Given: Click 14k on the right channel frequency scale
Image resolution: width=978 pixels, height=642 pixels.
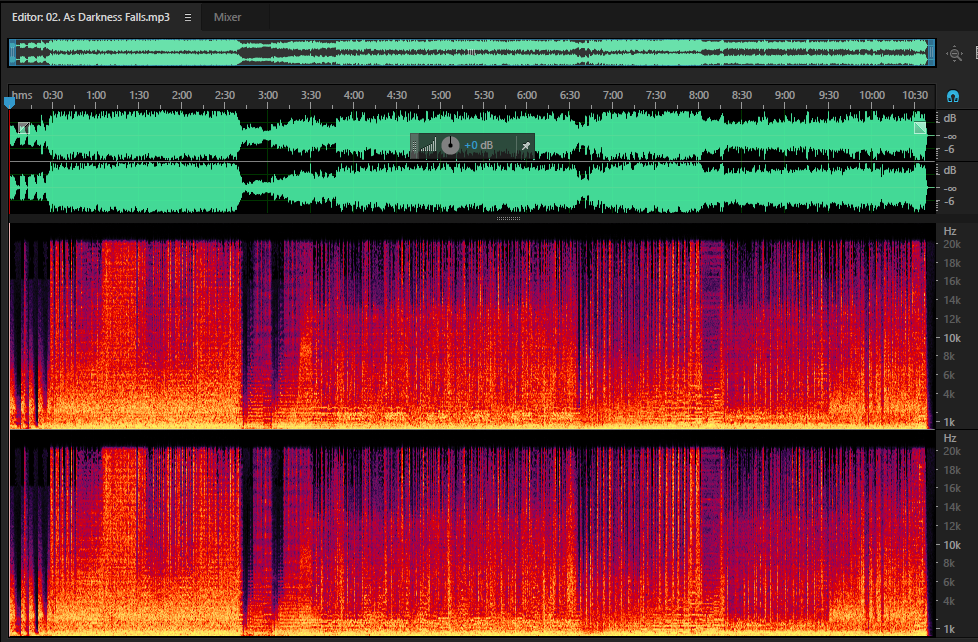Looking at the screenshot, I should (952, 507).
